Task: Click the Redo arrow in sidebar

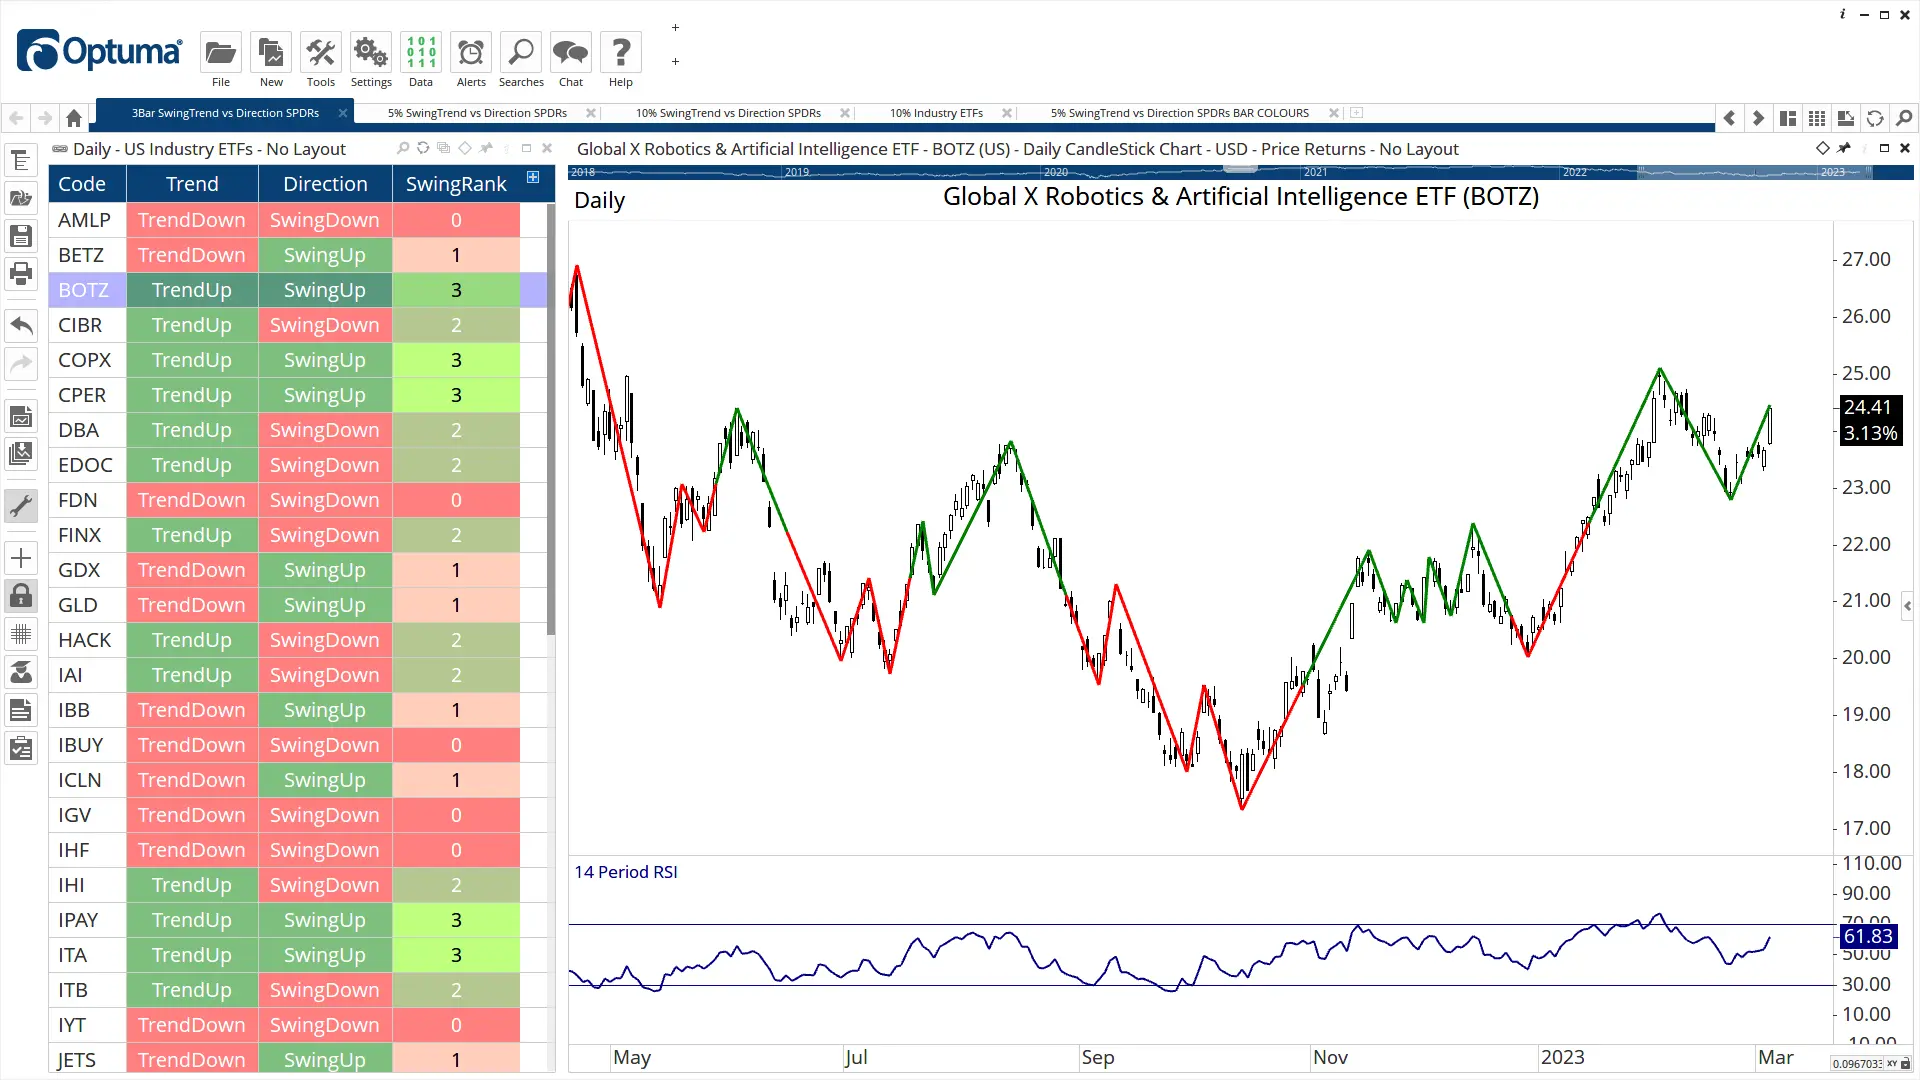Action: tap(21, 363)
